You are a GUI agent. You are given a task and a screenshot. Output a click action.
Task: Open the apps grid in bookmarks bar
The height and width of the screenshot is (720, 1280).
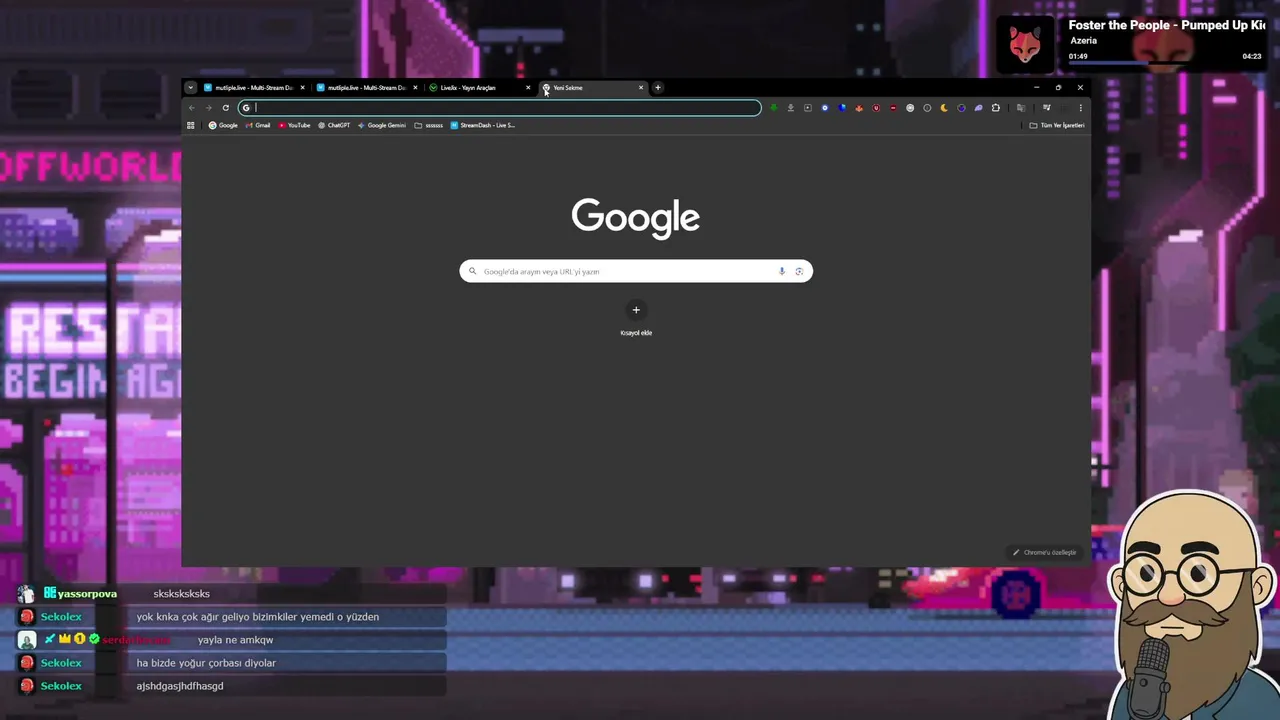pyautogui.click(x=190, y=125)
